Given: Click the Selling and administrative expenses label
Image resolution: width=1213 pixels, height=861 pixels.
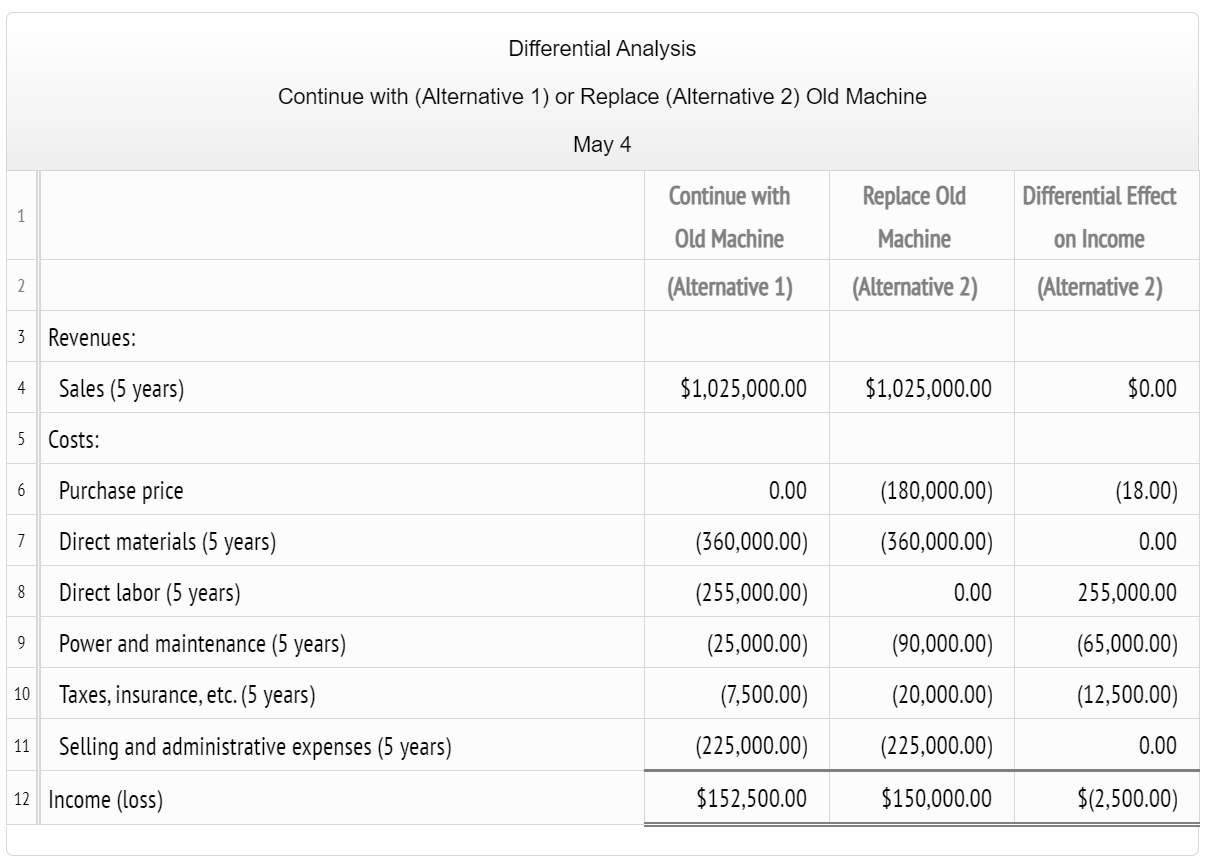Looking at the screenshot, I should point(255,746).
